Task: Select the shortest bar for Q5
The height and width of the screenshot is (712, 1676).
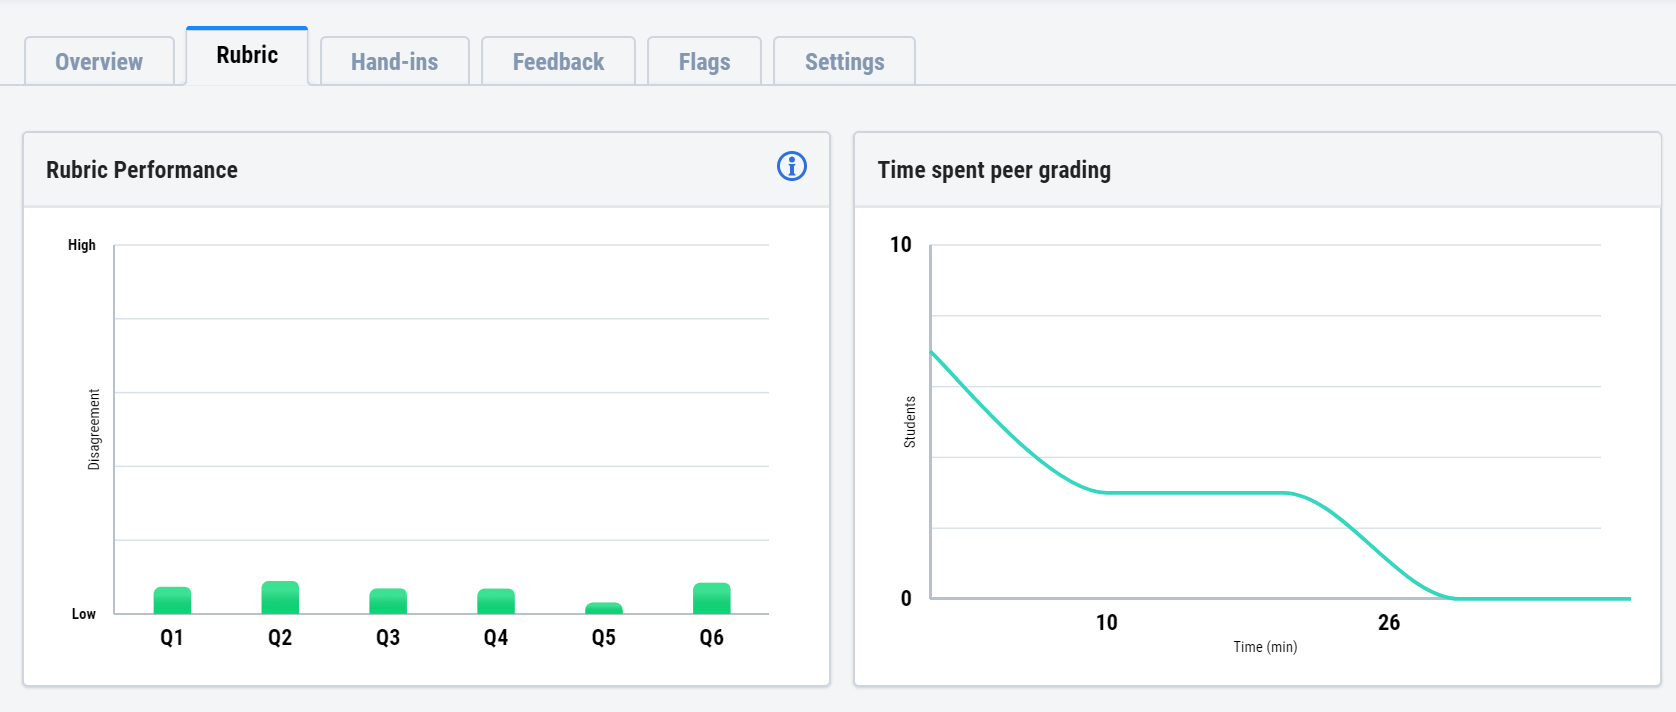Action: pos(604,608)
